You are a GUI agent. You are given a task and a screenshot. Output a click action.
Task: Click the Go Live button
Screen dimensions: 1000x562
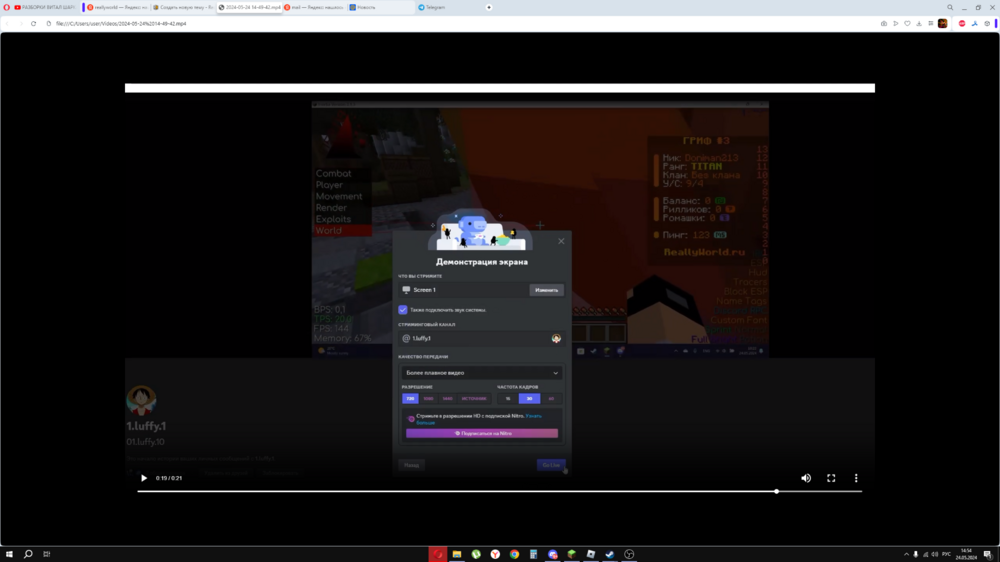point(551,465)
